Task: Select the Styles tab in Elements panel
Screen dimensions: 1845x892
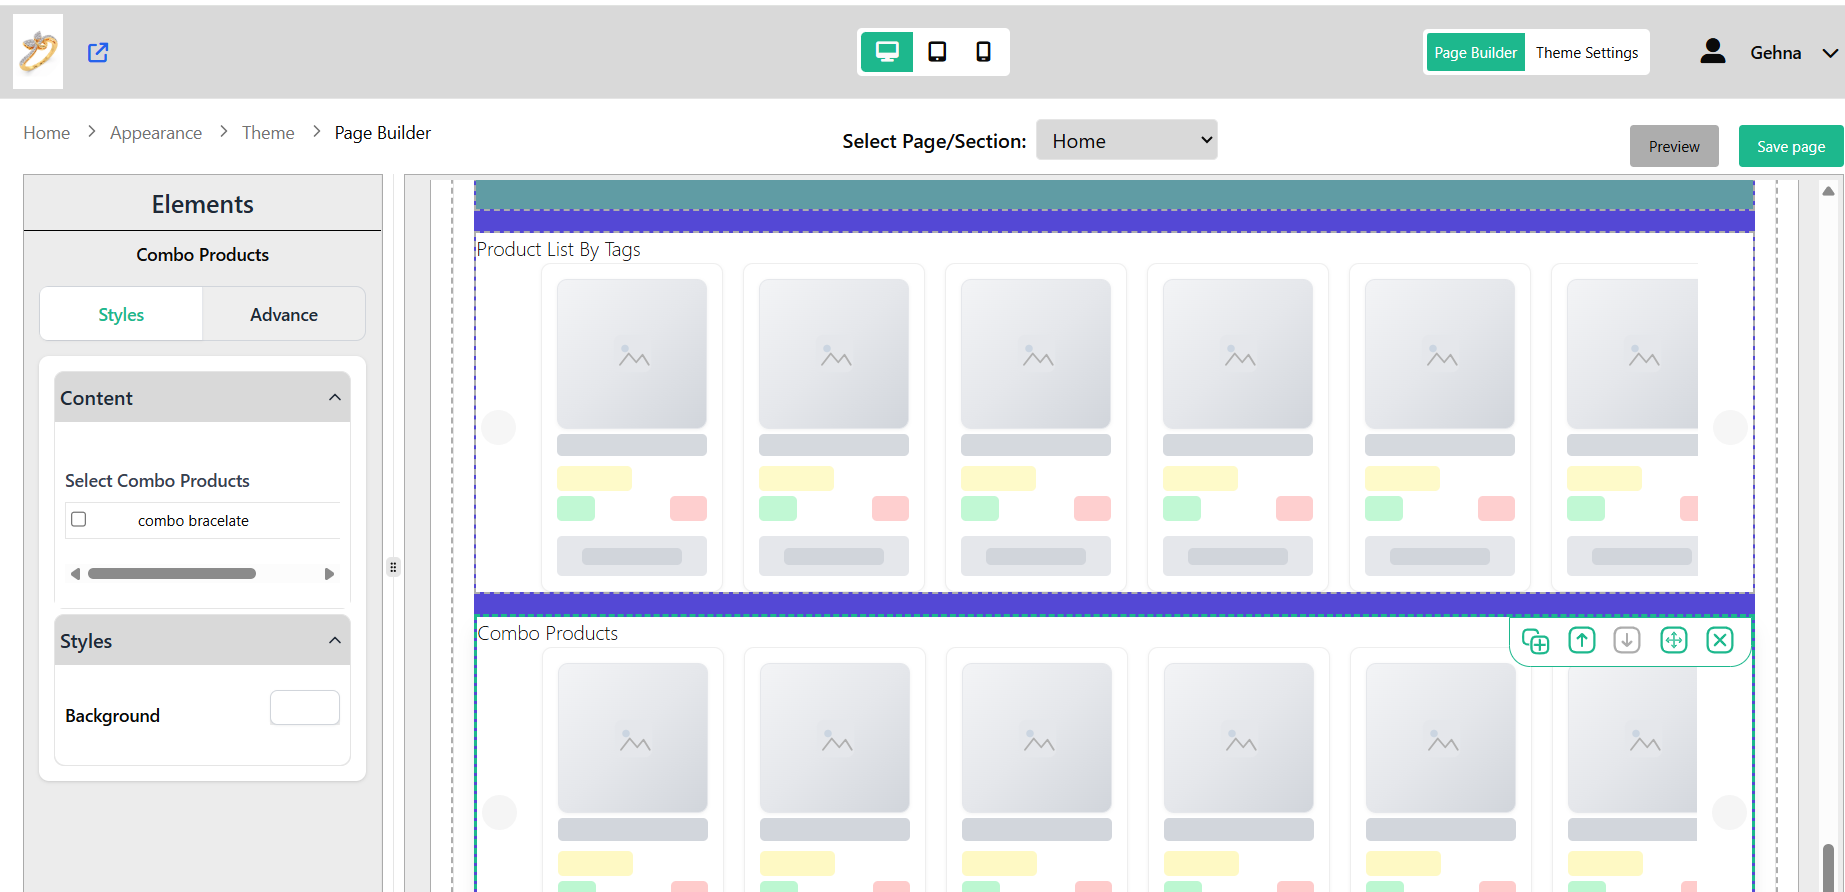Action: pos(121,314)
